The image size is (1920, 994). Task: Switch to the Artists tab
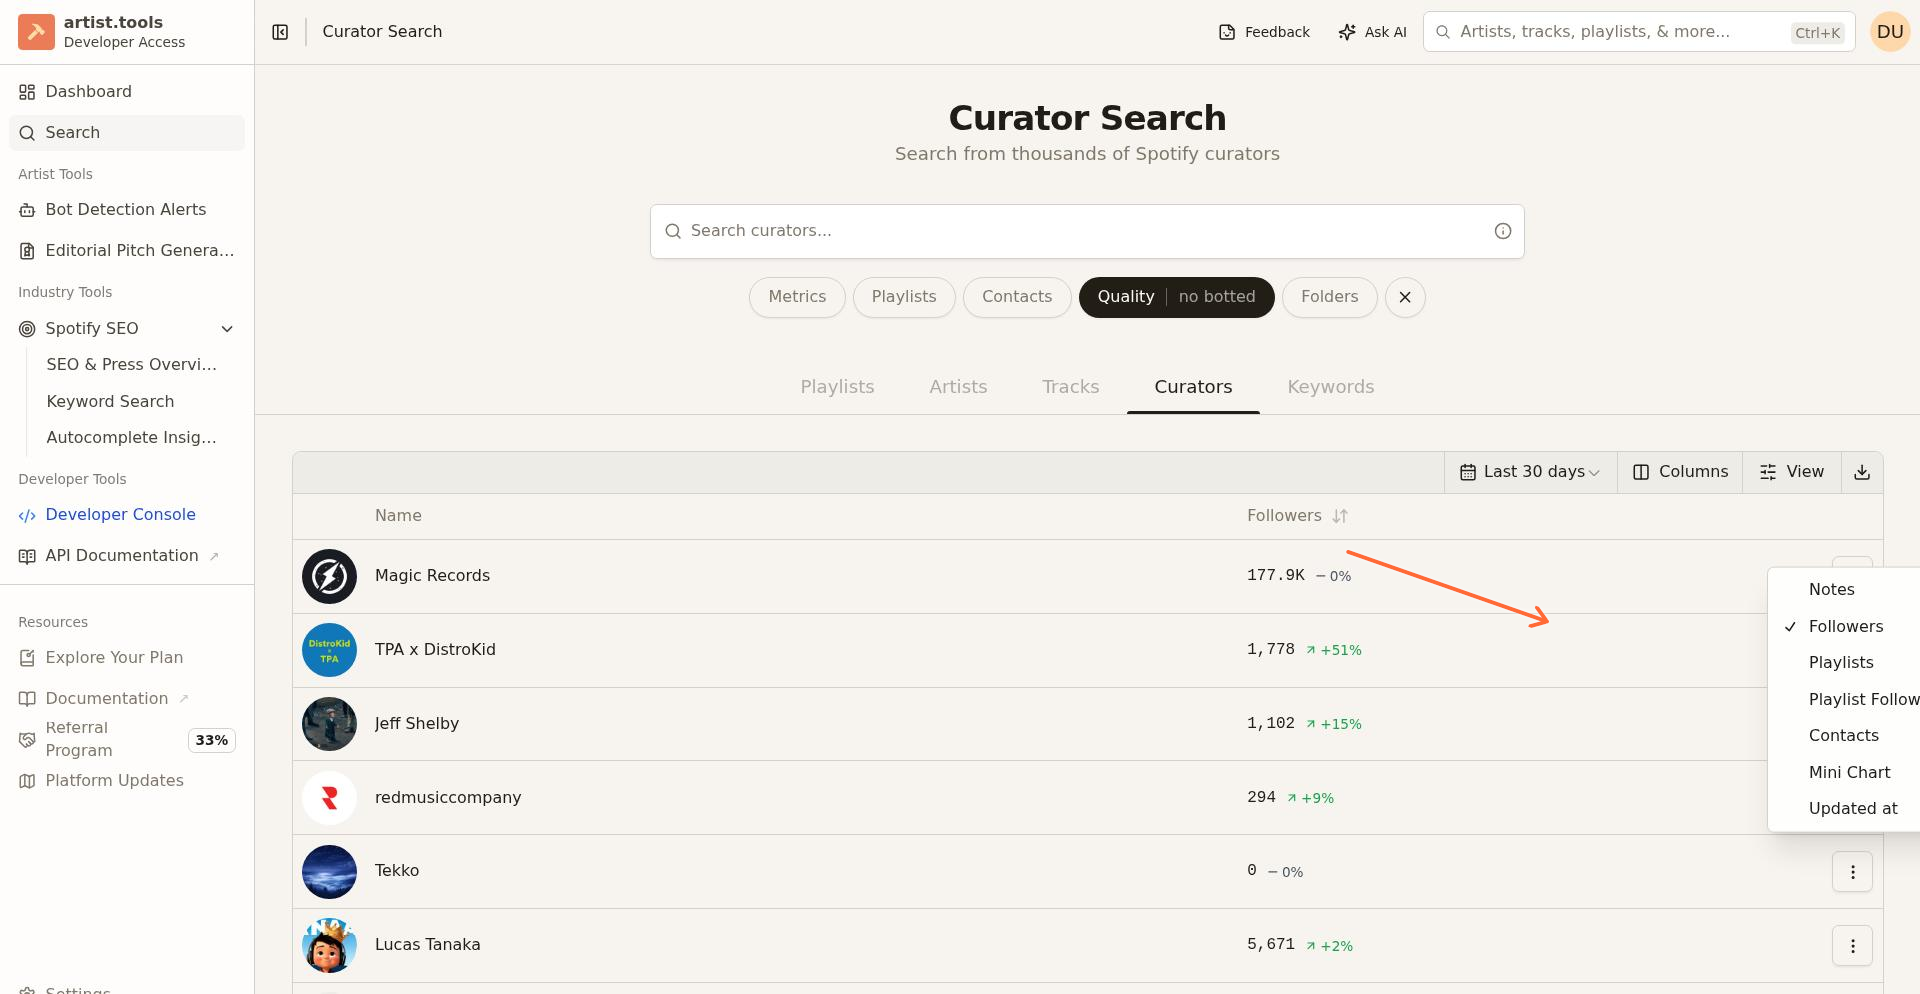958,387
